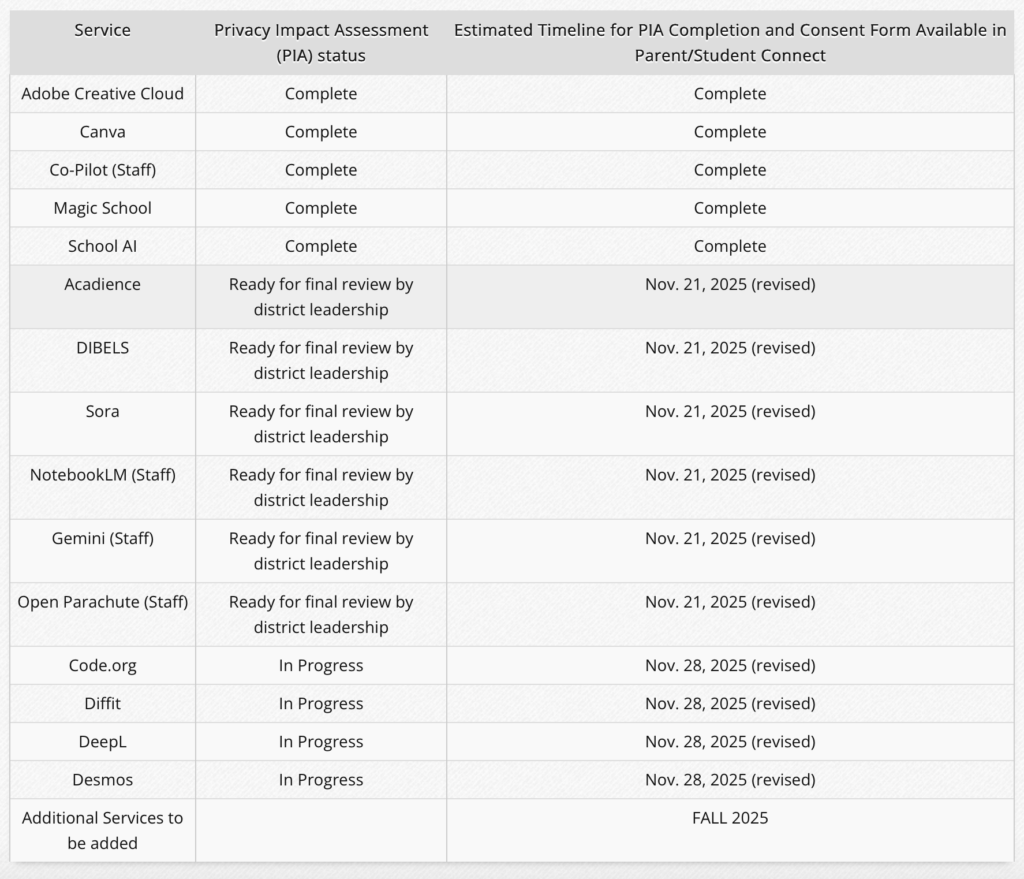Select the "School AI" row label

102,246
